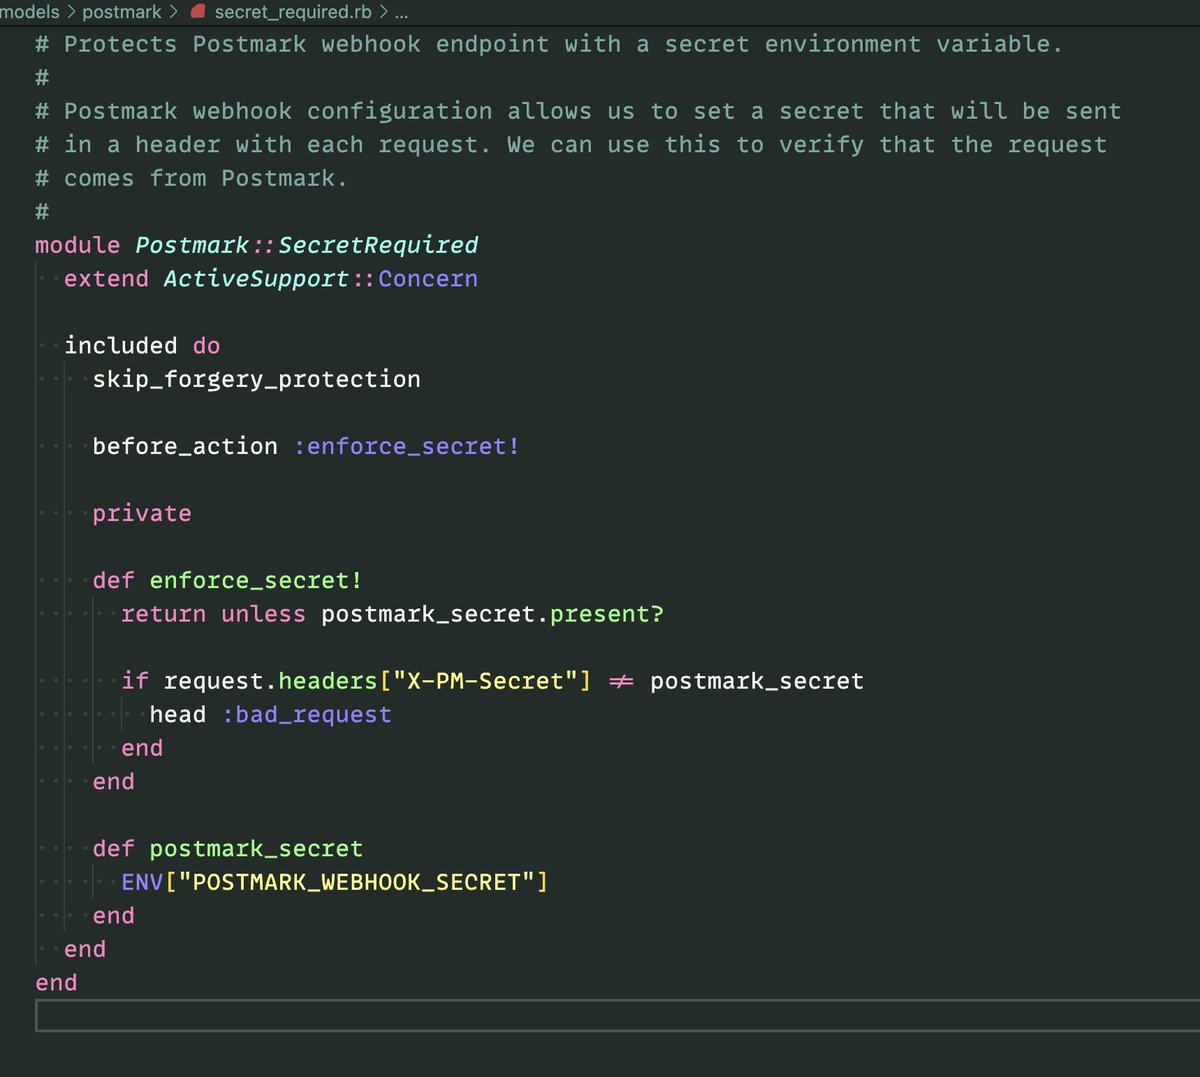Click the 'Concern' constant
The width and height of the screenshot is (1200, 1077).
pyautogui.click(x=428, y=279)
